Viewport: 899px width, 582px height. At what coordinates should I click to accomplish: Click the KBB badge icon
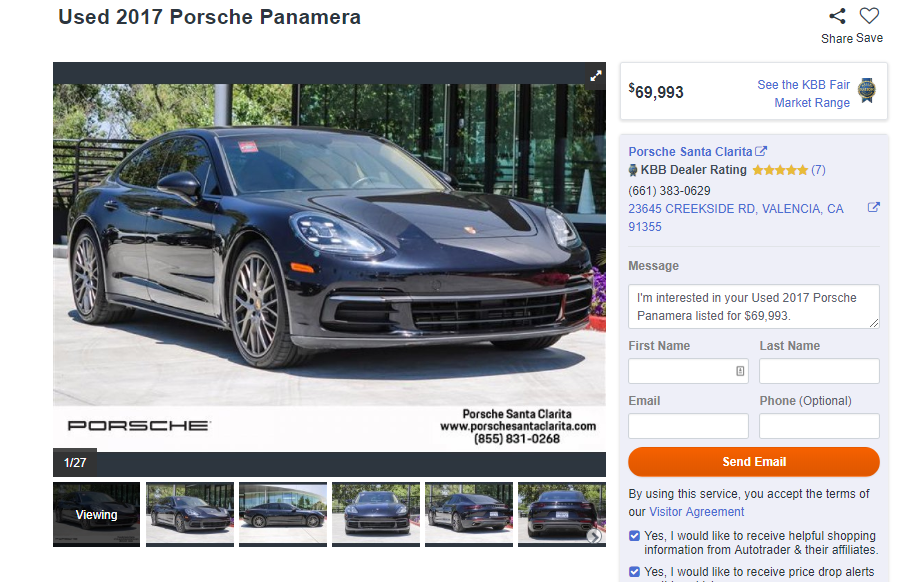867,91
